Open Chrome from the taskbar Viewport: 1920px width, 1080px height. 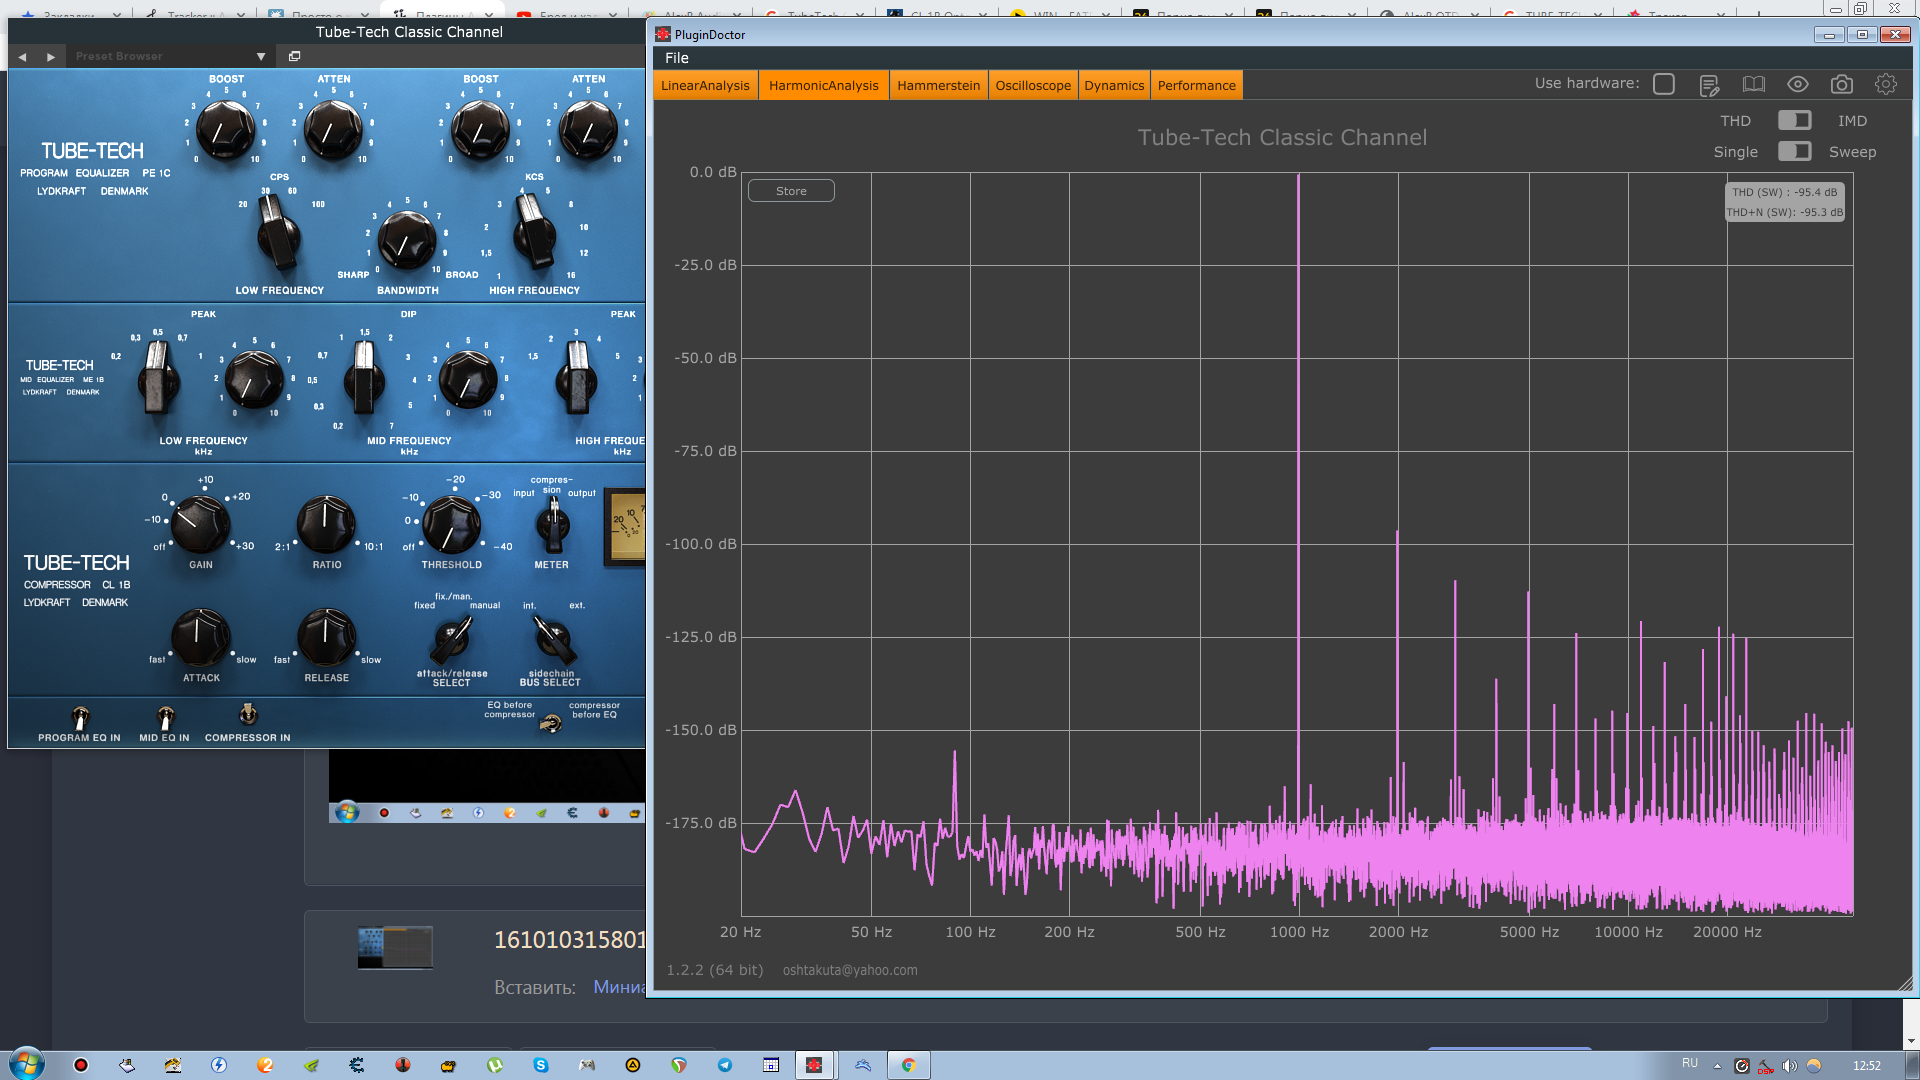pos(908,1065)
